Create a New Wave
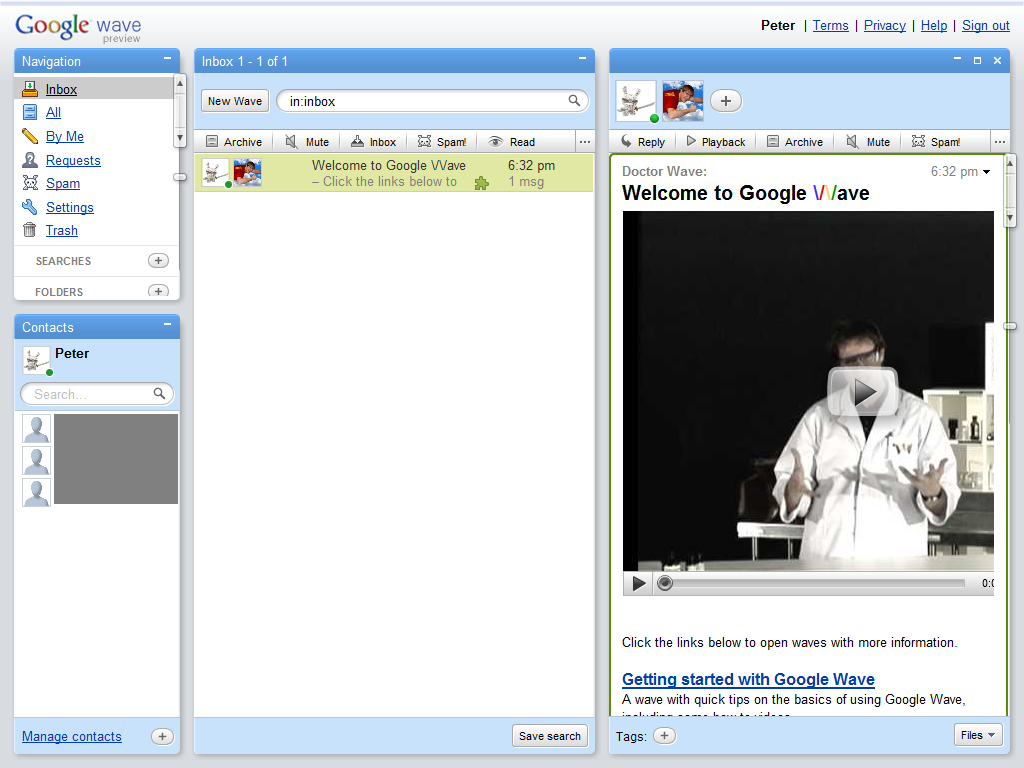The image size is (1024, 768). coord(235,101)
